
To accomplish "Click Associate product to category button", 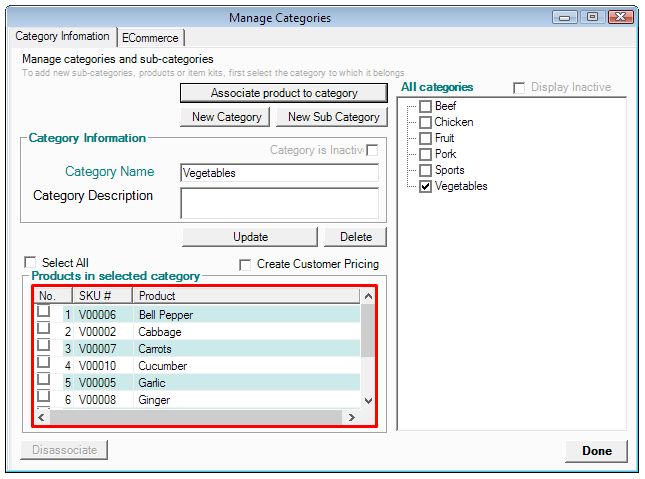I will [283, 93].
